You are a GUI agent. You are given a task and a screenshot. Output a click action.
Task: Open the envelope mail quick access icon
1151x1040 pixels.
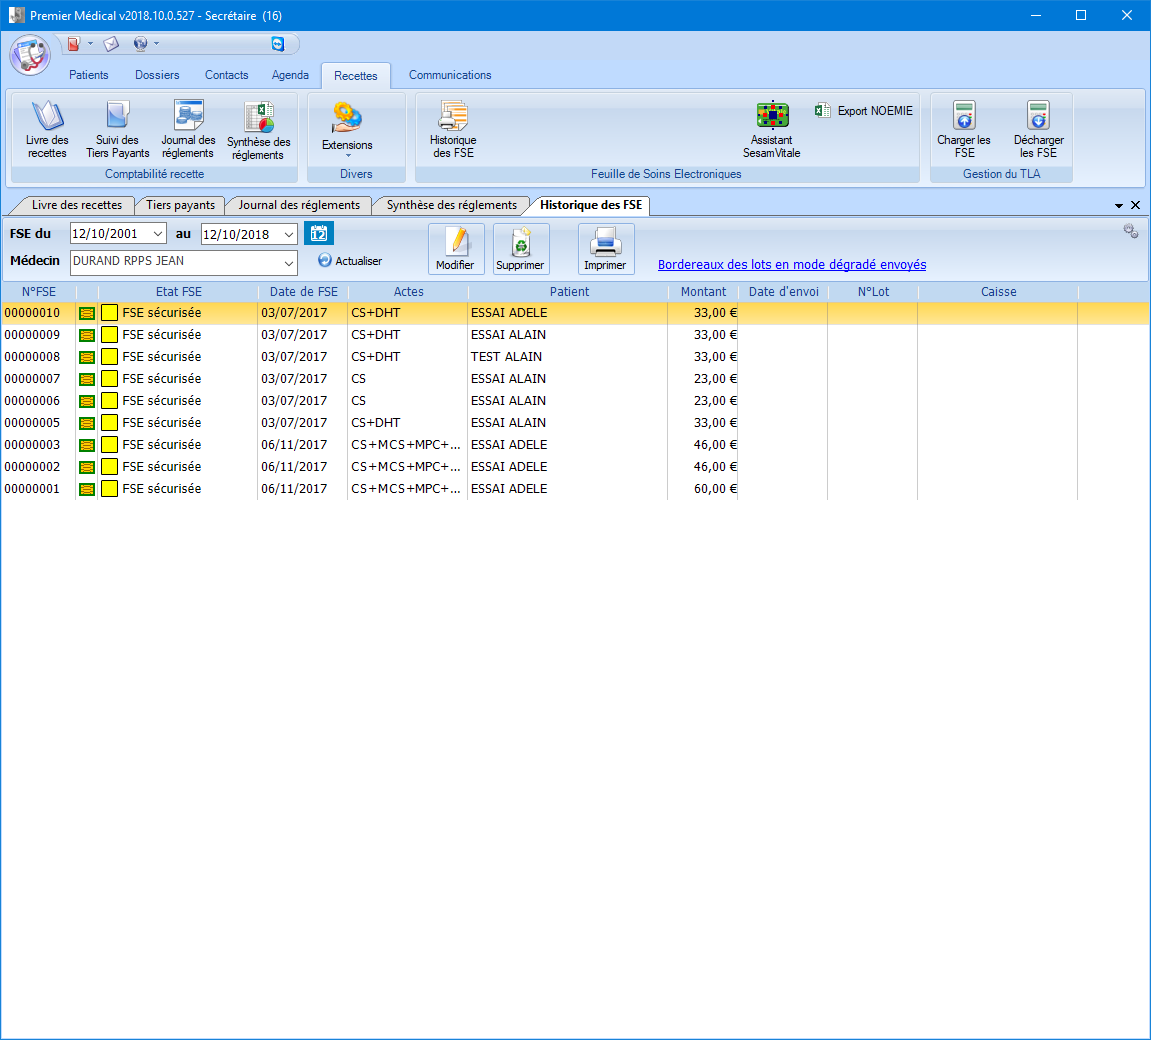pyautogui.click(x=112, y=44)
